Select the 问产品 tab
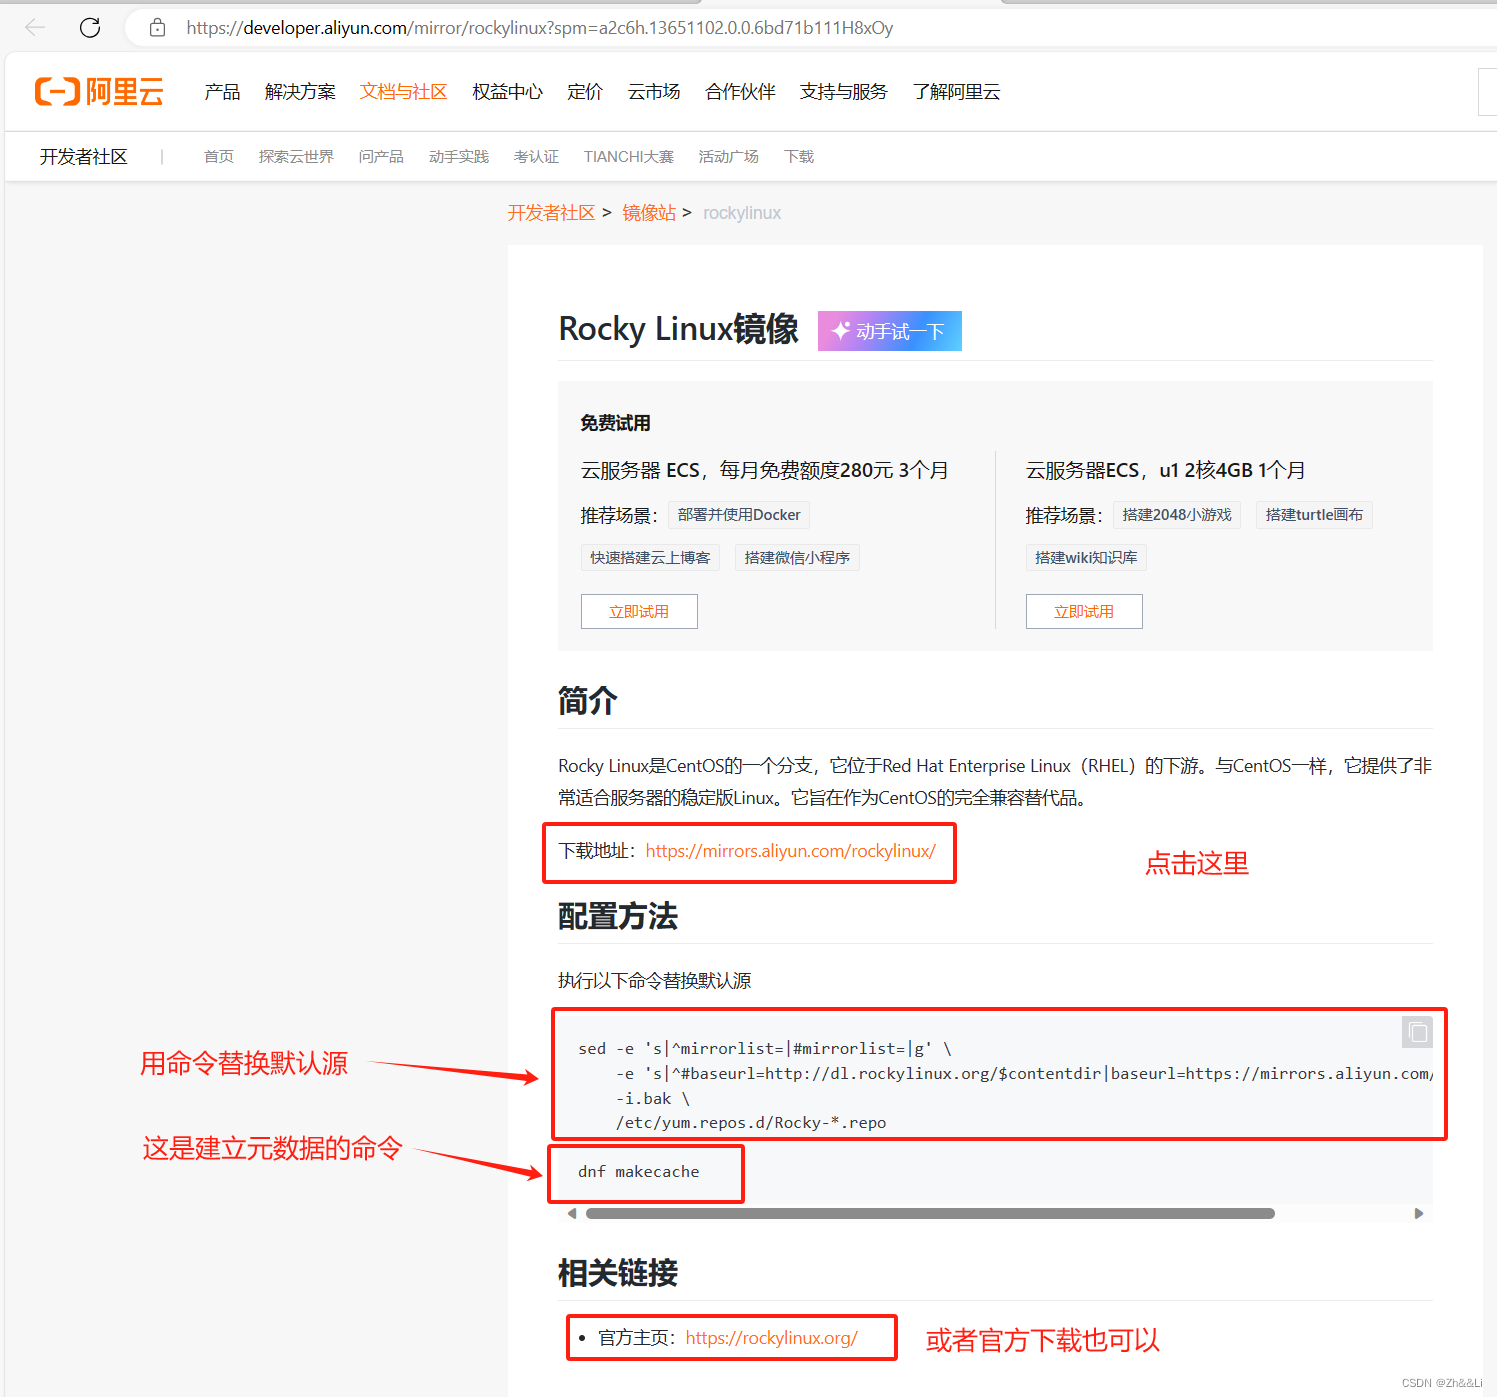The width and height of the screenshot is (1497, 1397). [381, 157]
